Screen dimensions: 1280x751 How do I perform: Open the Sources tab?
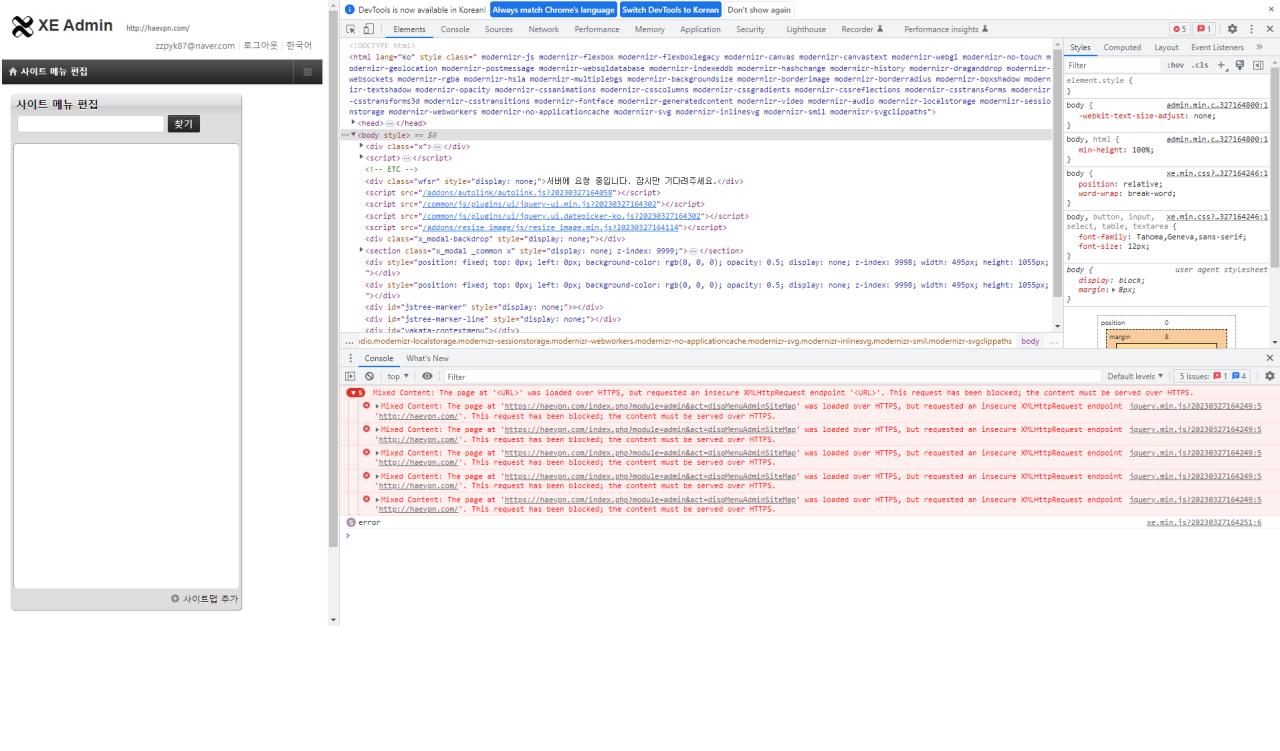tap(498, 30)
